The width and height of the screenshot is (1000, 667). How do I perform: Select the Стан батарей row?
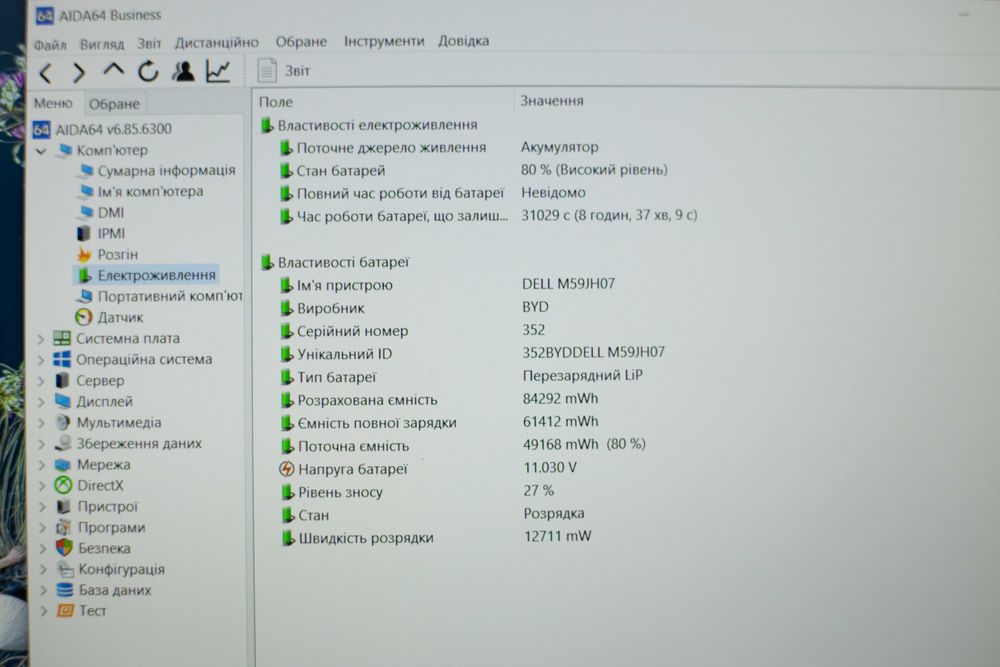click(x=473, y=170)
